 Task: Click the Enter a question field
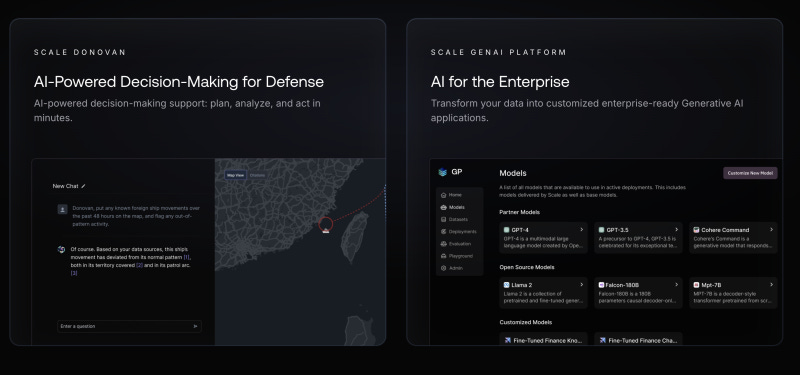point(129,327)
